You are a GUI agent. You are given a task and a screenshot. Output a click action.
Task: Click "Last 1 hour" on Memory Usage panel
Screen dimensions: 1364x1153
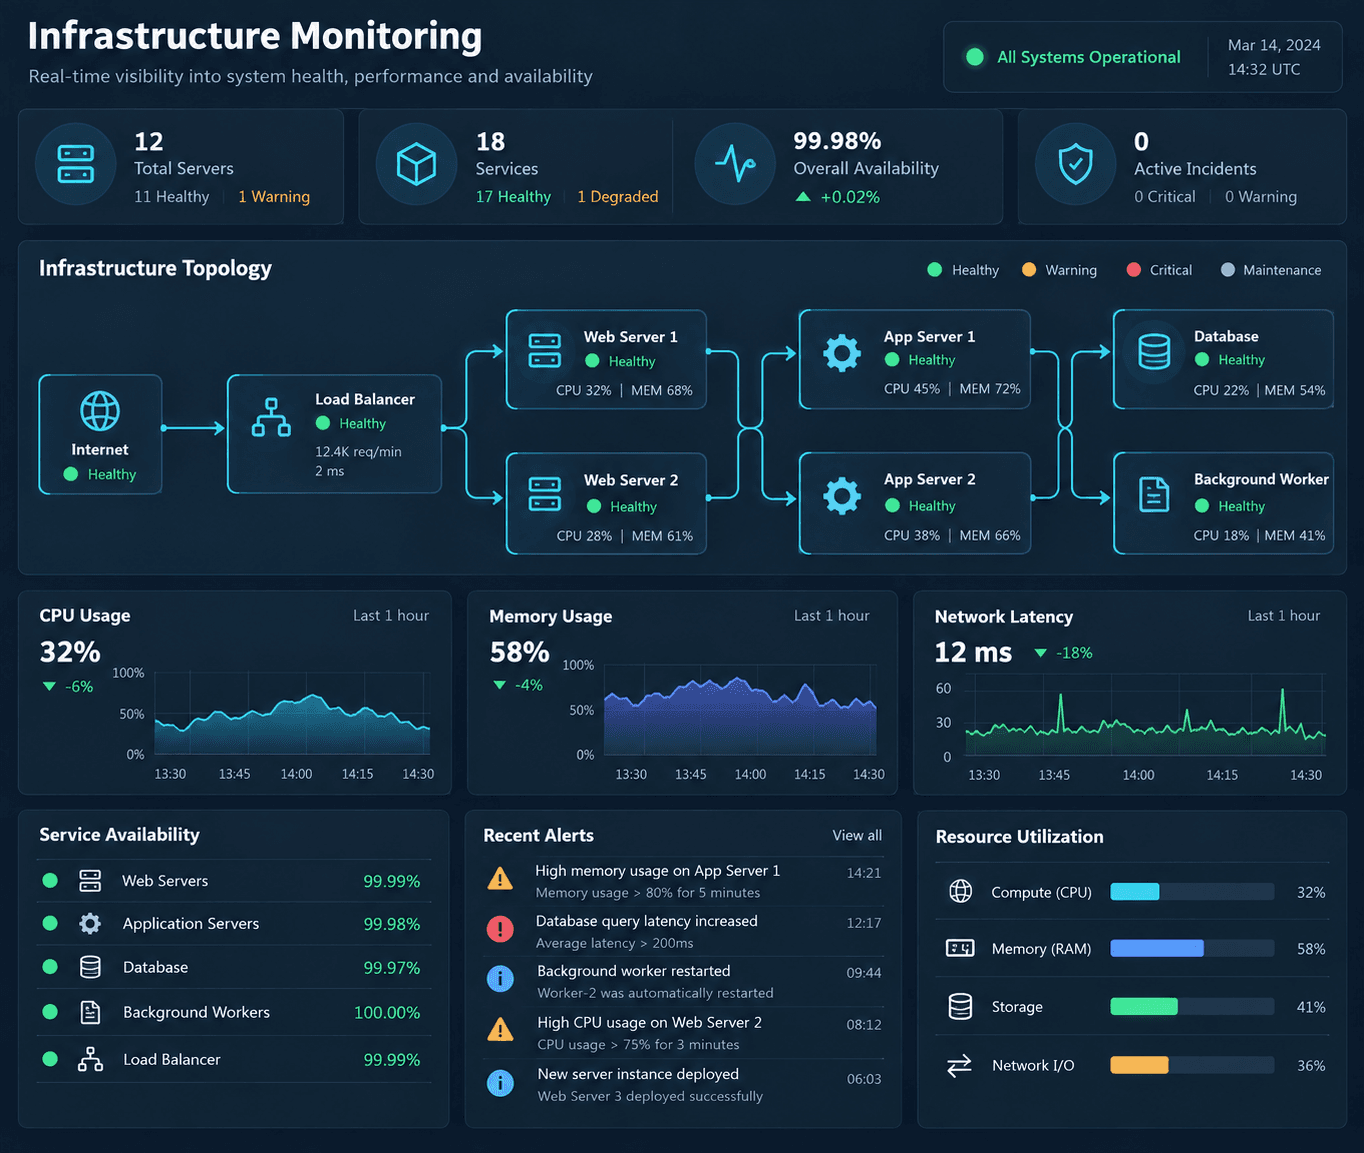[832, 616]
